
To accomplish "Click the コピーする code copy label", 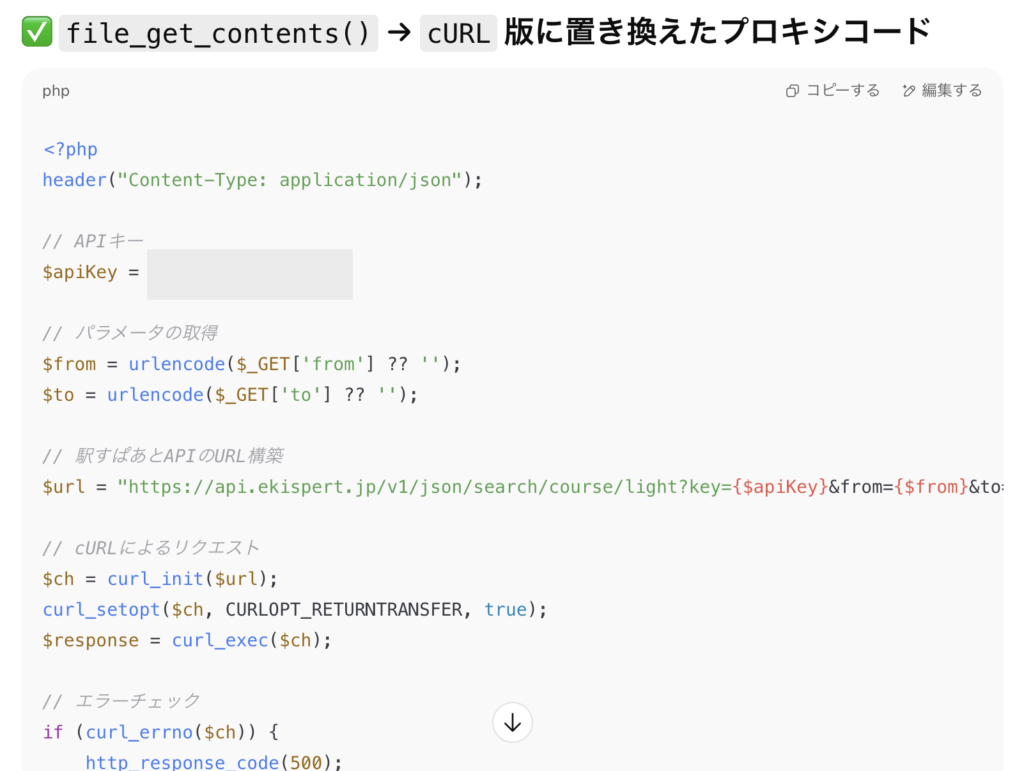I will click(842, 91).
